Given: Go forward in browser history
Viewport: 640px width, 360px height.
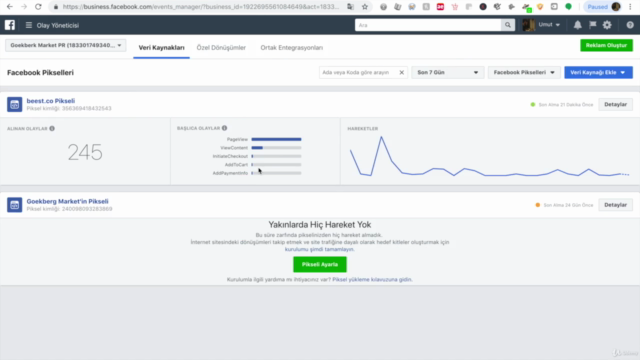Looking at the screenshot, I should (x=24, y=7).
